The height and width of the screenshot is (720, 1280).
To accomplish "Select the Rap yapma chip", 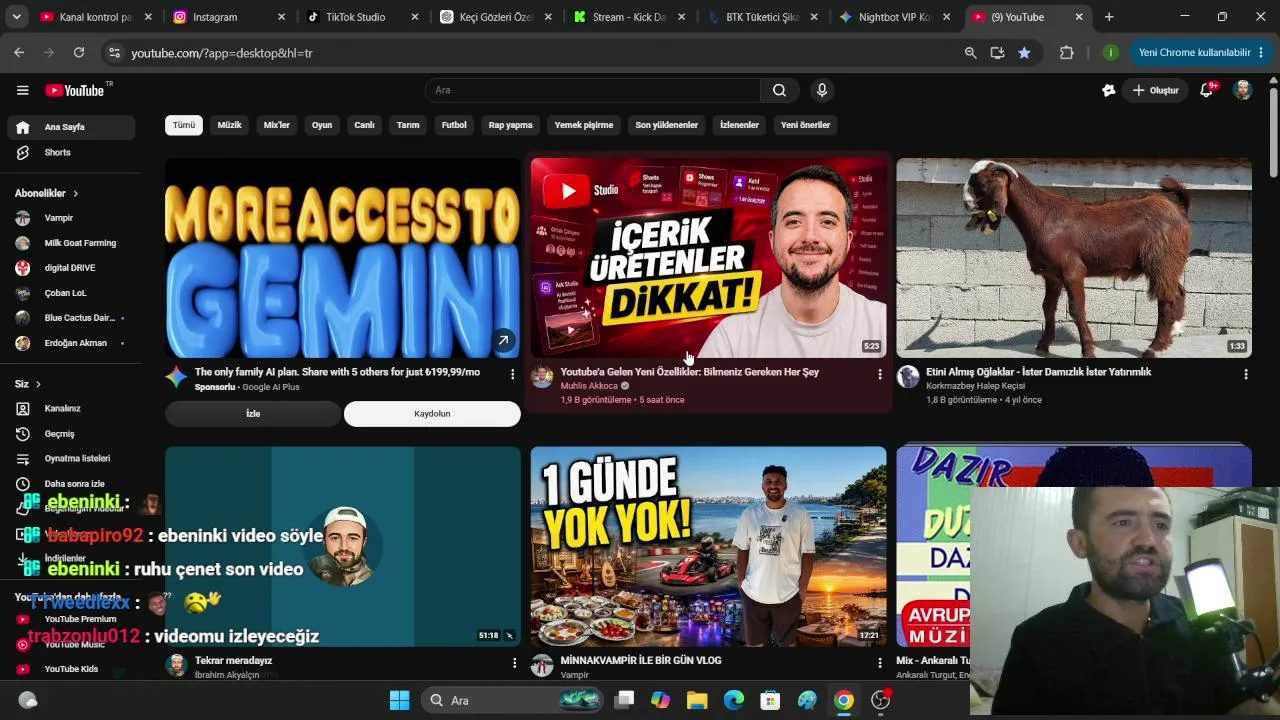I will point(511,125).
